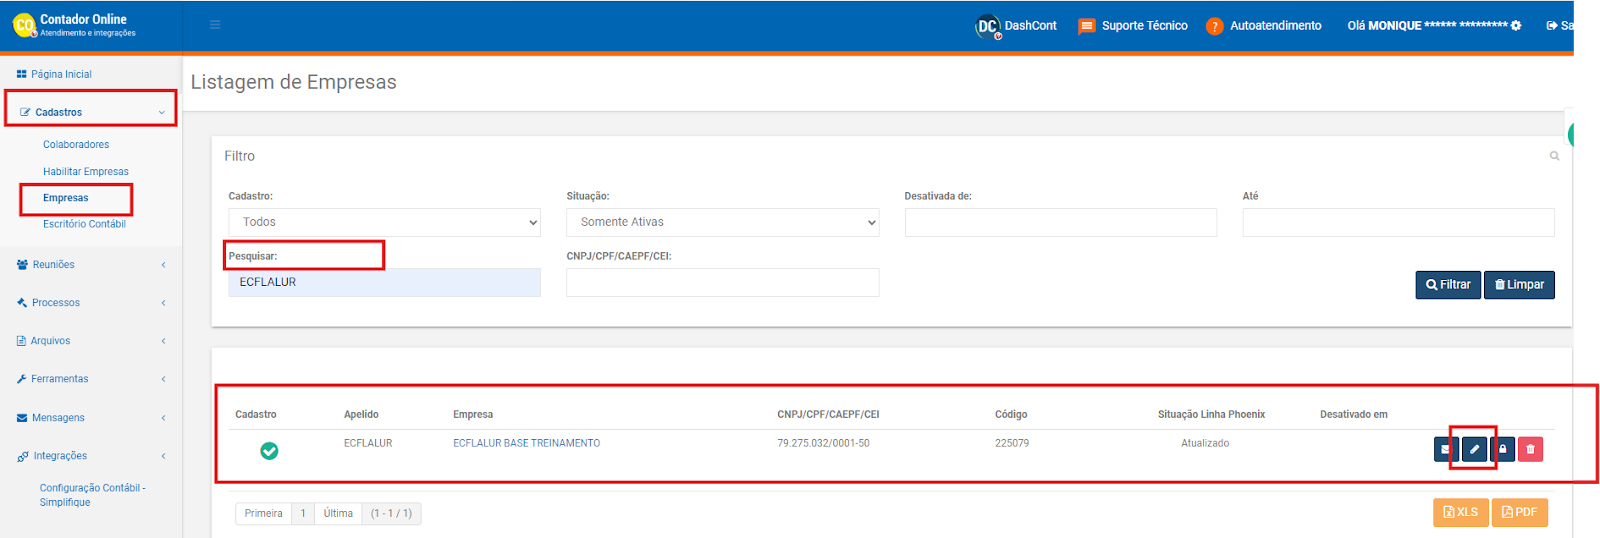This screenshot has height=538, width=1600.
Task: Sort by Empresa column header
Action: pyautogui.click(x=473, y=414)
